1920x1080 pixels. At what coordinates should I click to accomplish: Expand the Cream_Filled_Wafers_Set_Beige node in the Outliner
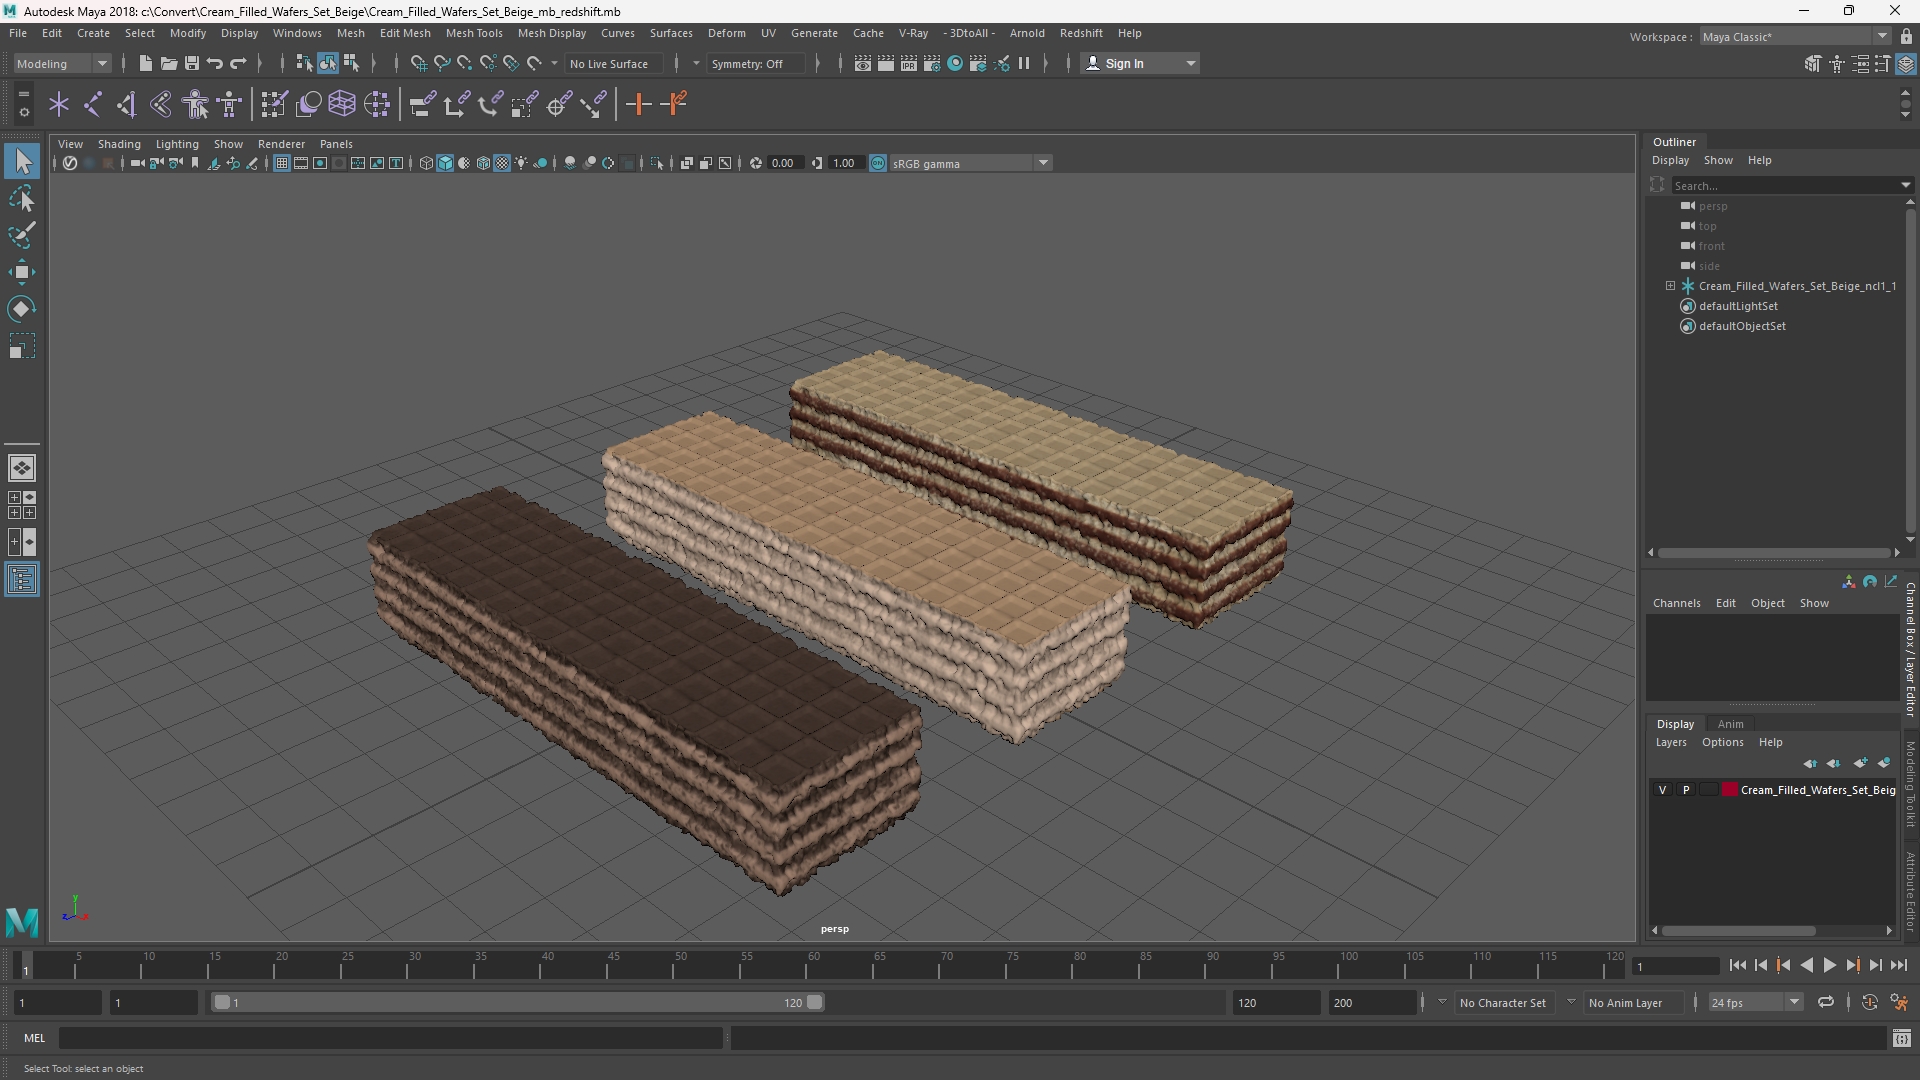pyautogui.click(x=1670, y=286)
